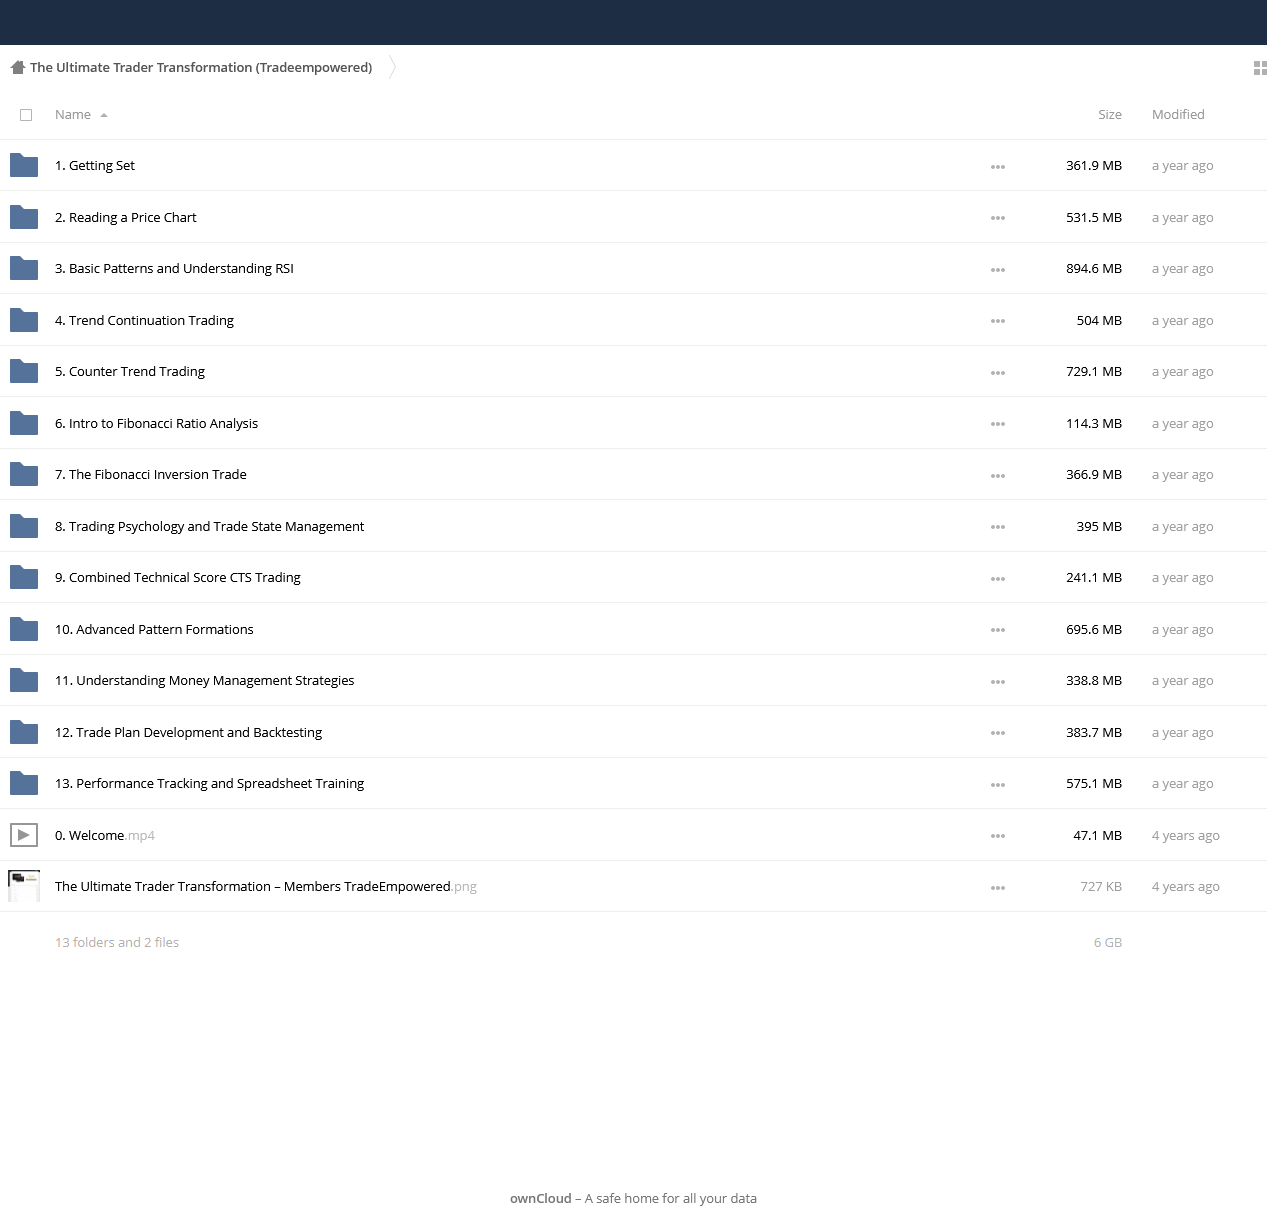Open the 4. Trend Continuation Trading folder
This screenshot has height=1229, width=1267.
(x=144, y=320)
